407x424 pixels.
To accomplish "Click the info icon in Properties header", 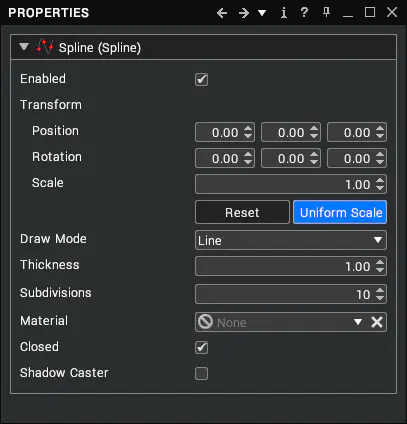I will [x=284, y=13].
